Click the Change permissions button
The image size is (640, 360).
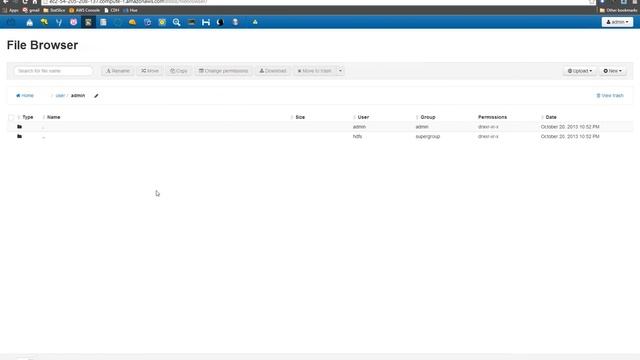coord(223,71)
